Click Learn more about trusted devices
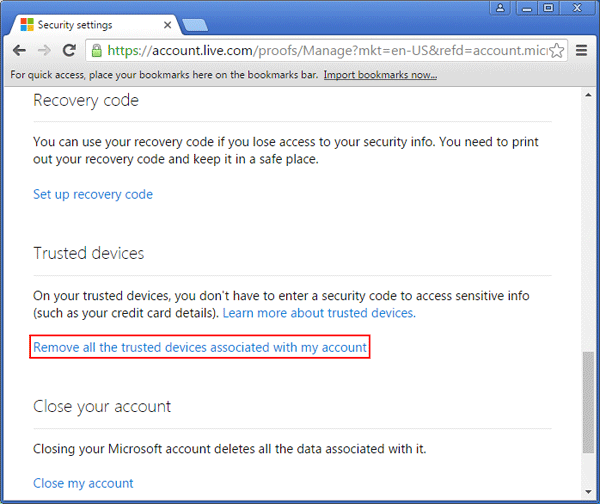600x504 pixels. point(319,313)
